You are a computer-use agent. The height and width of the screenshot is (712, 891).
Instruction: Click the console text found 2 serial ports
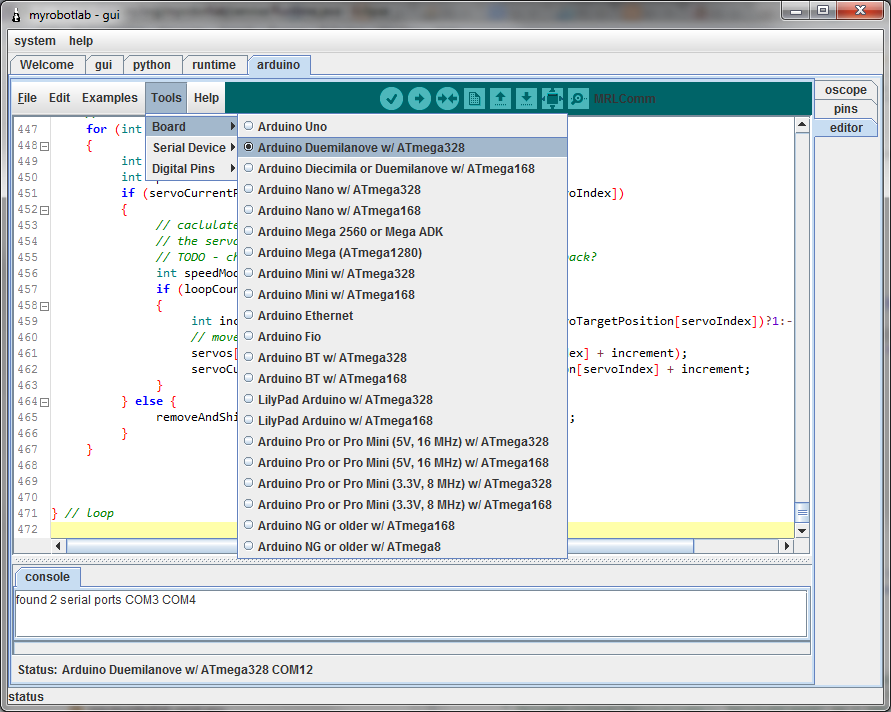[x=106, y=599]
